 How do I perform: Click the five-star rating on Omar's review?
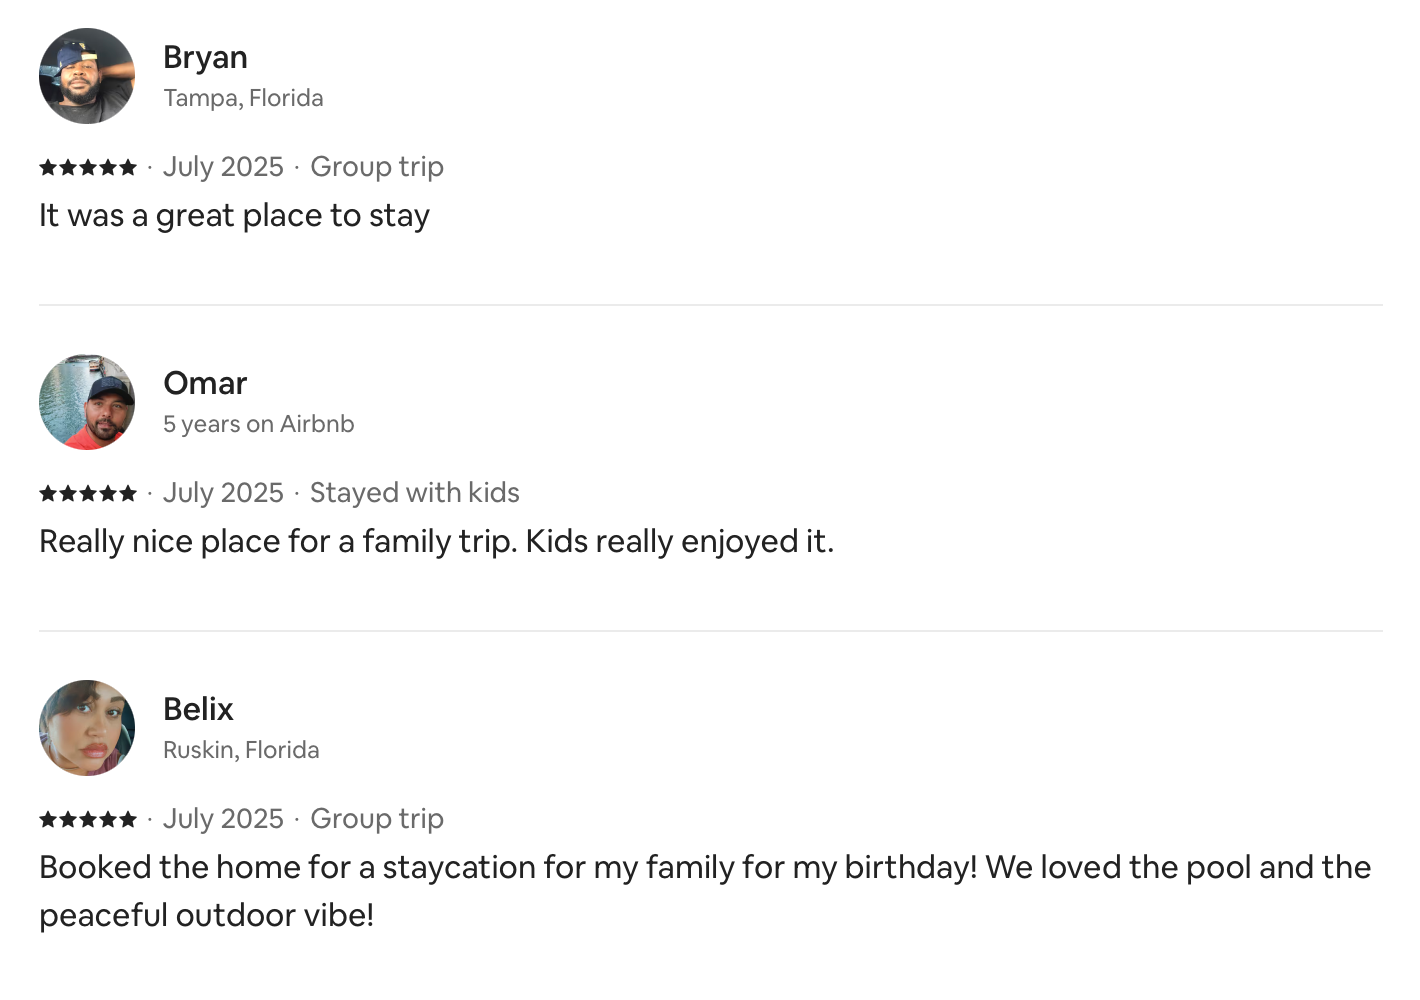88,493
